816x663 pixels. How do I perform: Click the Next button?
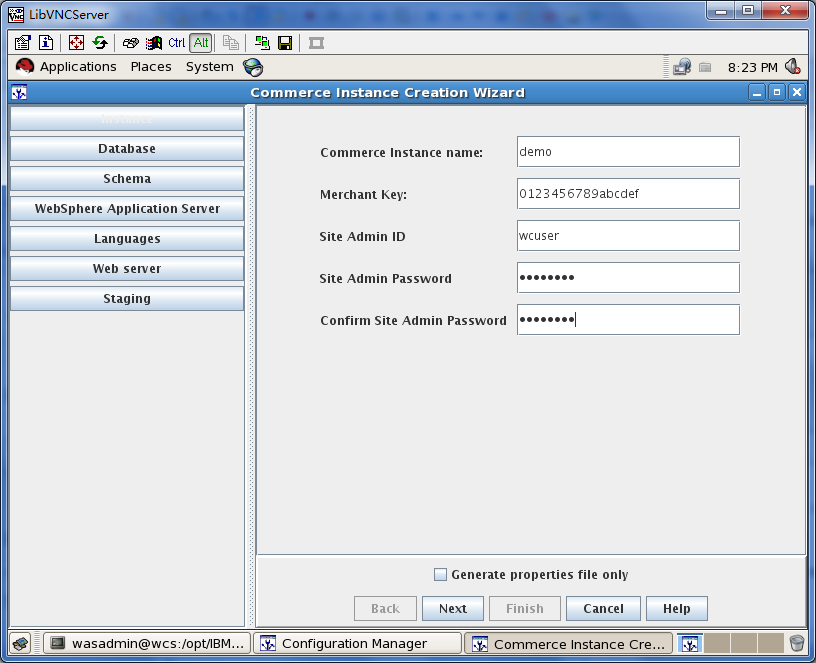point(453,608)
